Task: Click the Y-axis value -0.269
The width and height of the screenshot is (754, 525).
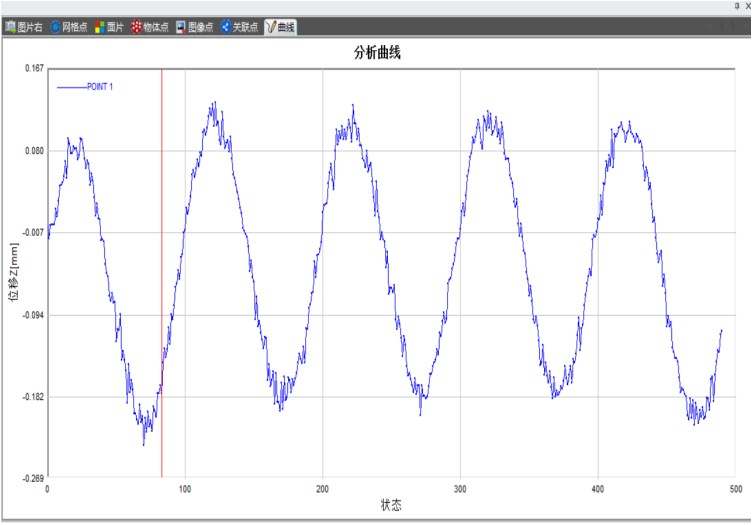Action: click(34, 479)
